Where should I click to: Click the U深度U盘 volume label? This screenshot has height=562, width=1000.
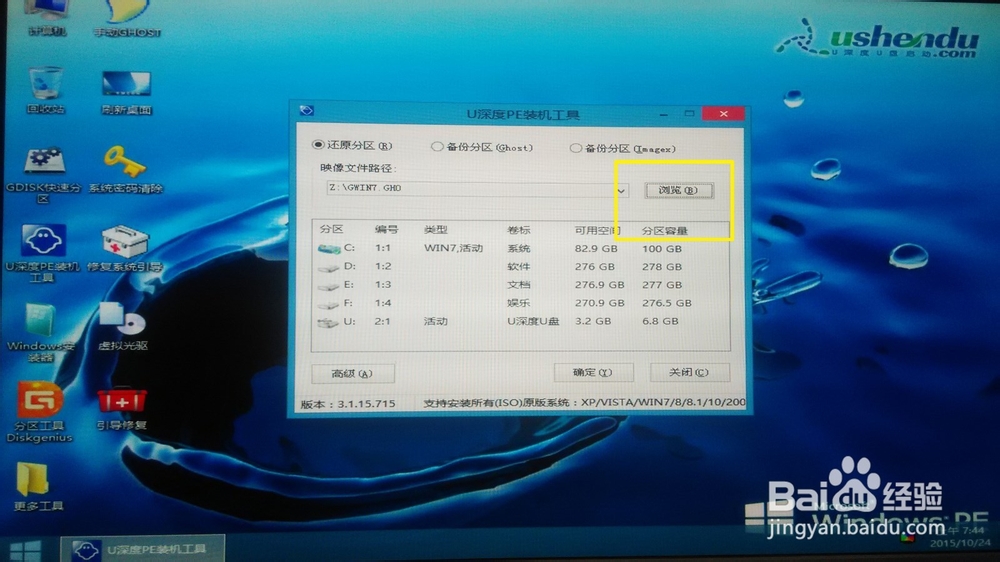[x=533, y=322]
